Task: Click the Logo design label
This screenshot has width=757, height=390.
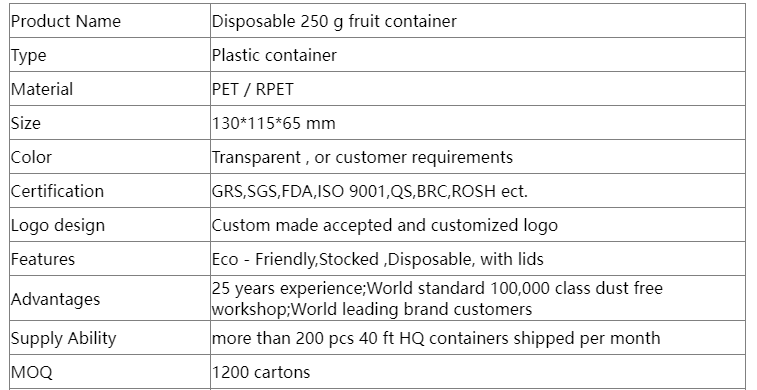Action: click(57, 225)
